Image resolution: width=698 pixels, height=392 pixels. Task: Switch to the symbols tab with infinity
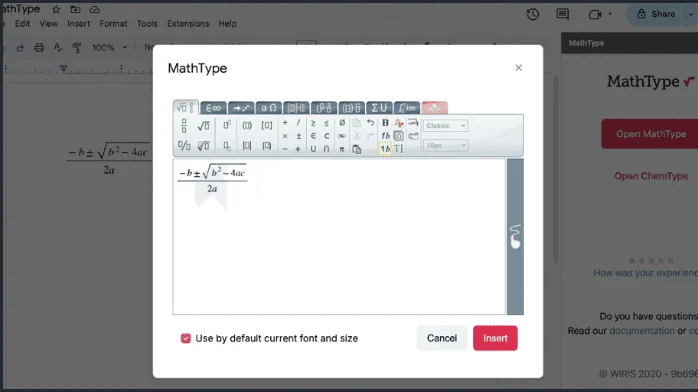[x=213, y=108]
